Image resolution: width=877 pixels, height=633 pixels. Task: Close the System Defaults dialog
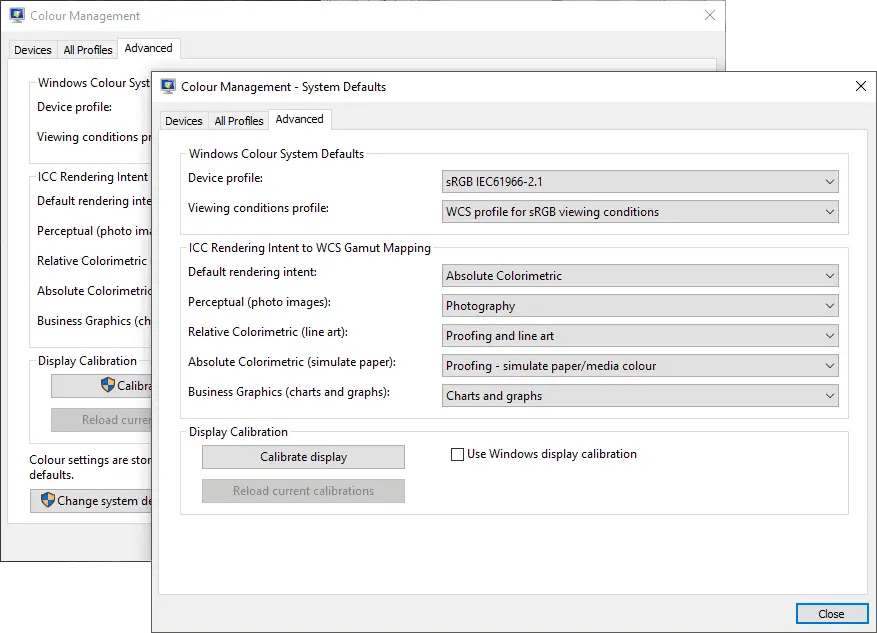pos(861,86)
